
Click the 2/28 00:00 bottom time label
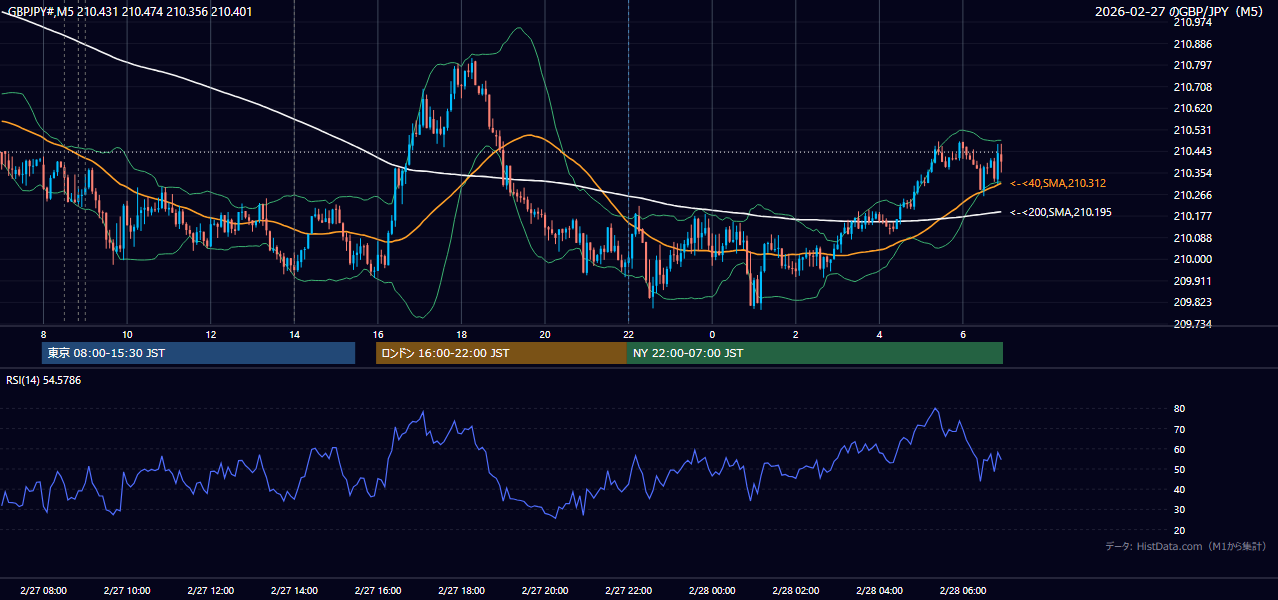tap(712, 590)
